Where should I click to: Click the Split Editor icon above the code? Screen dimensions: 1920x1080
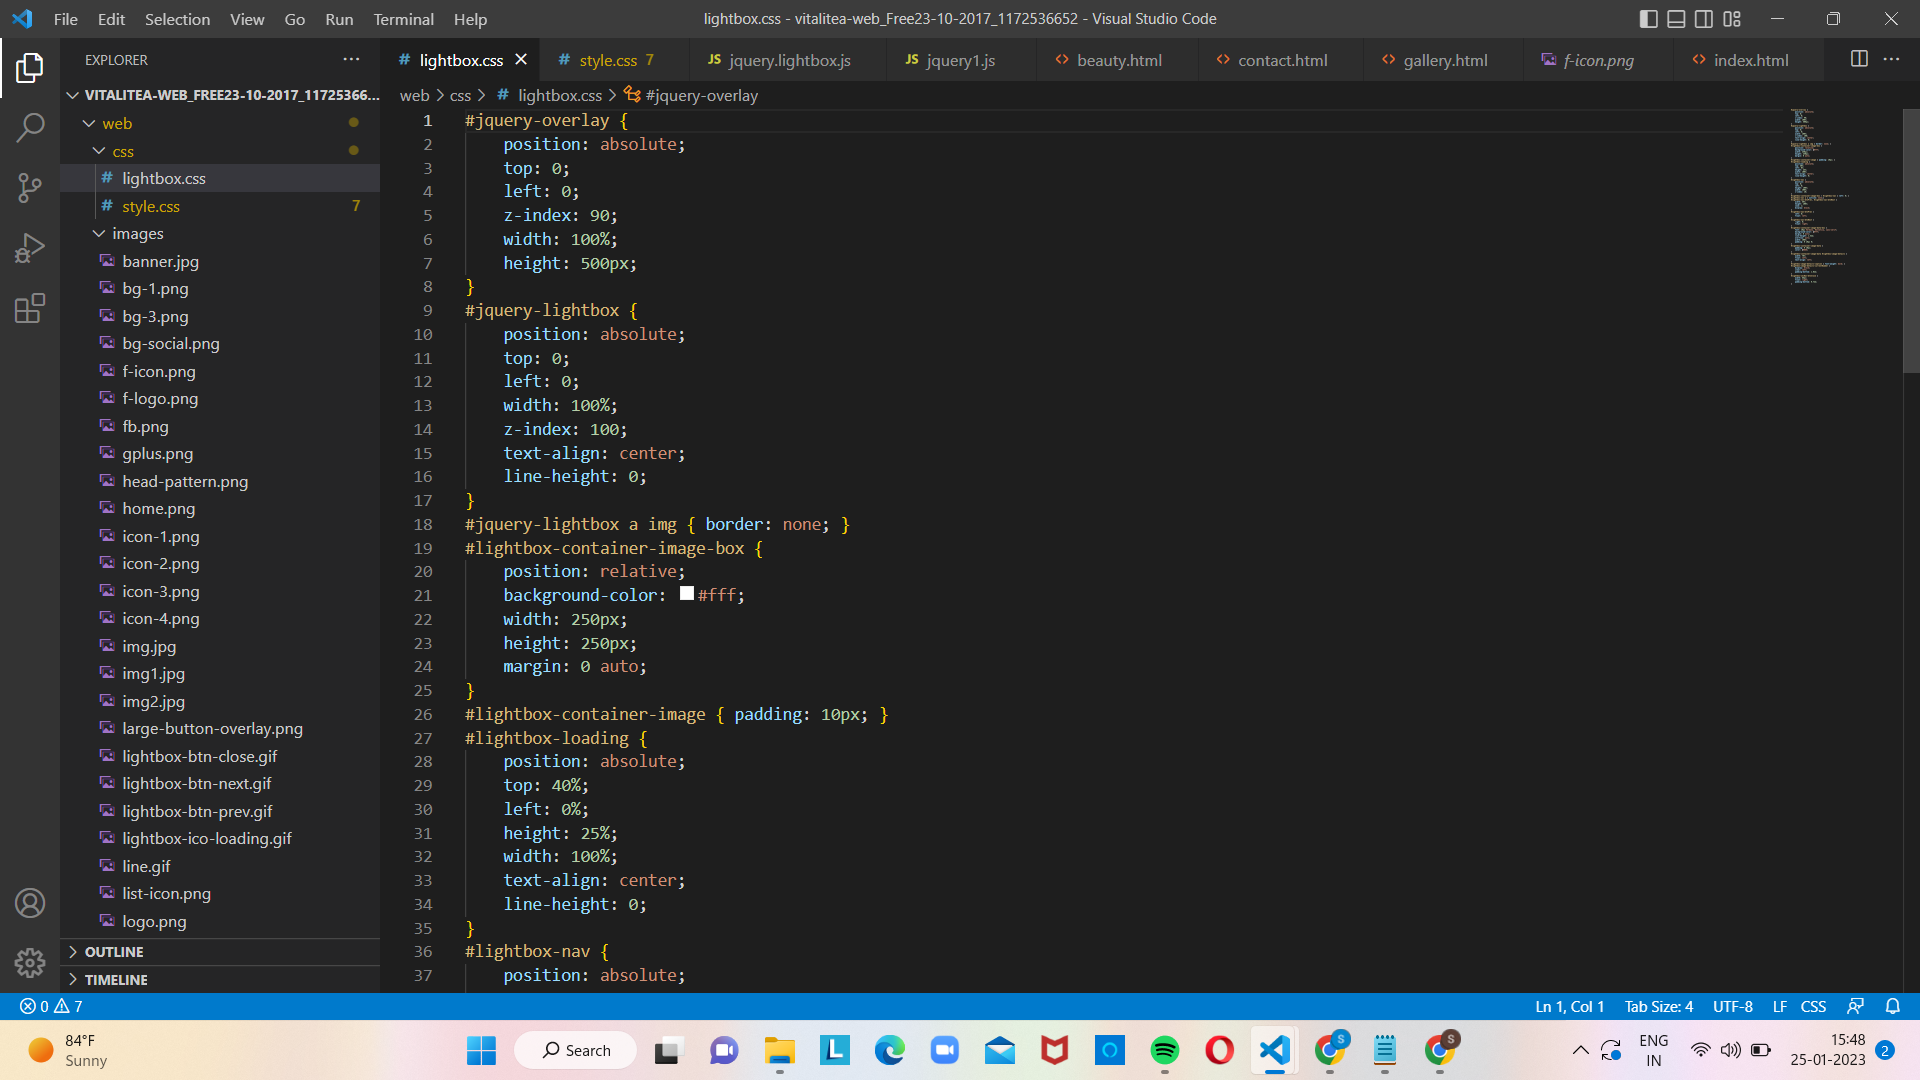pyautogui.click(x=1859, y=59)
